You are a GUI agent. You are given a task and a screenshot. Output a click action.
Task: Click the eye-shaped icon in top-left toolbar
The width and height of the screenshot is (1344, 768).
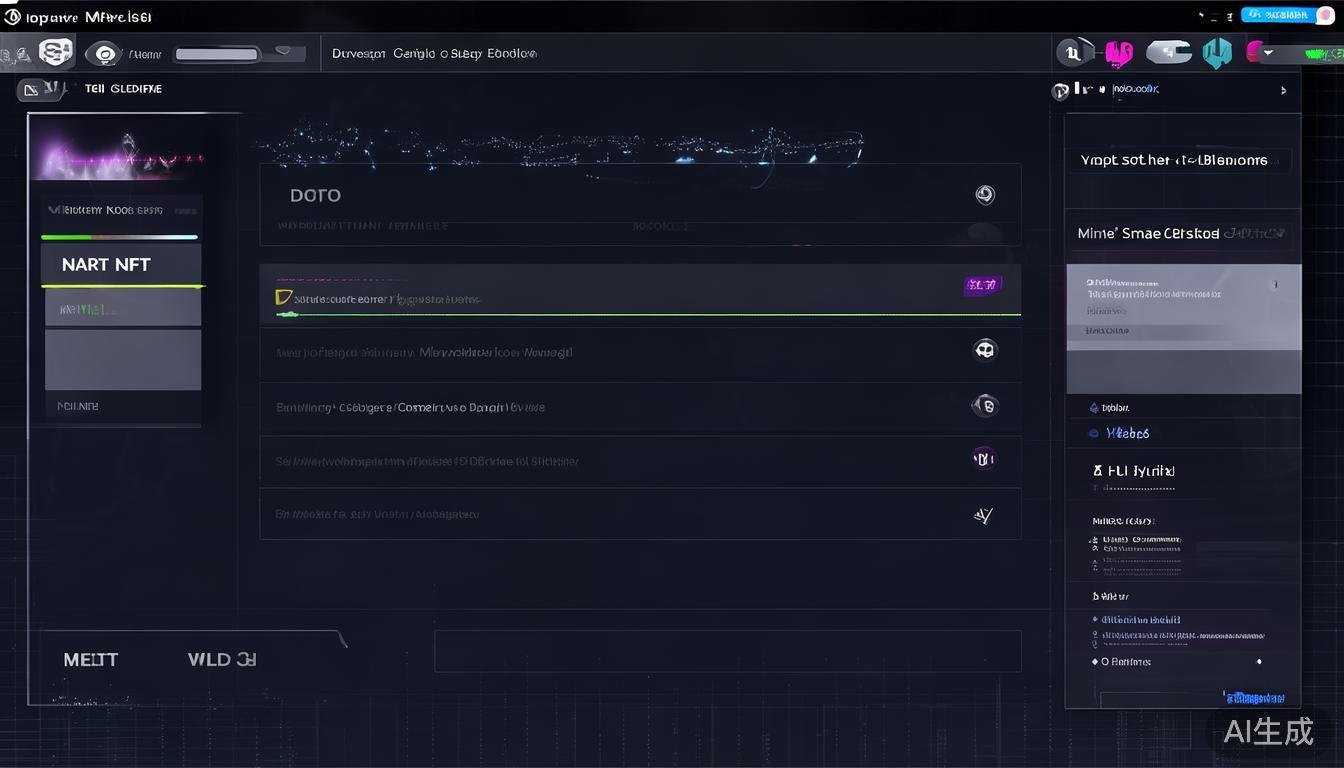[x=102, y=54]
